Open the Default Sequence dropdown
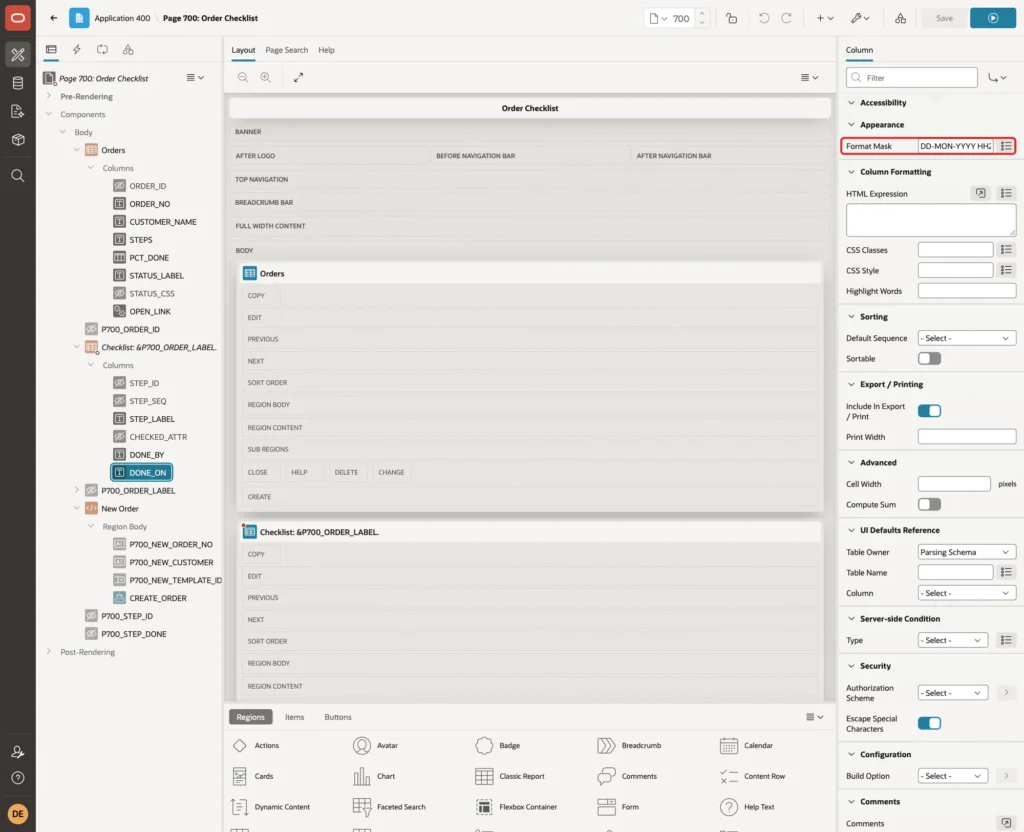1024x832 pixels. tap(967, 338)
